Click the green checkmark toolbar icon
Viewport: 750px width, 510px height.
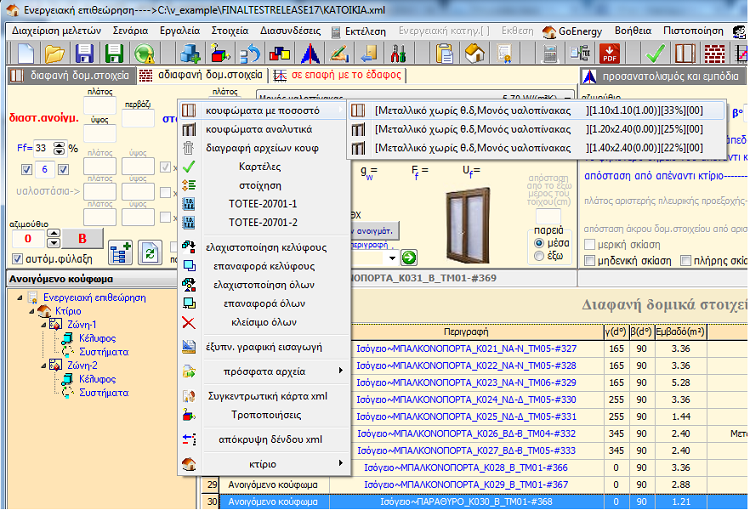tap(656, 52)
